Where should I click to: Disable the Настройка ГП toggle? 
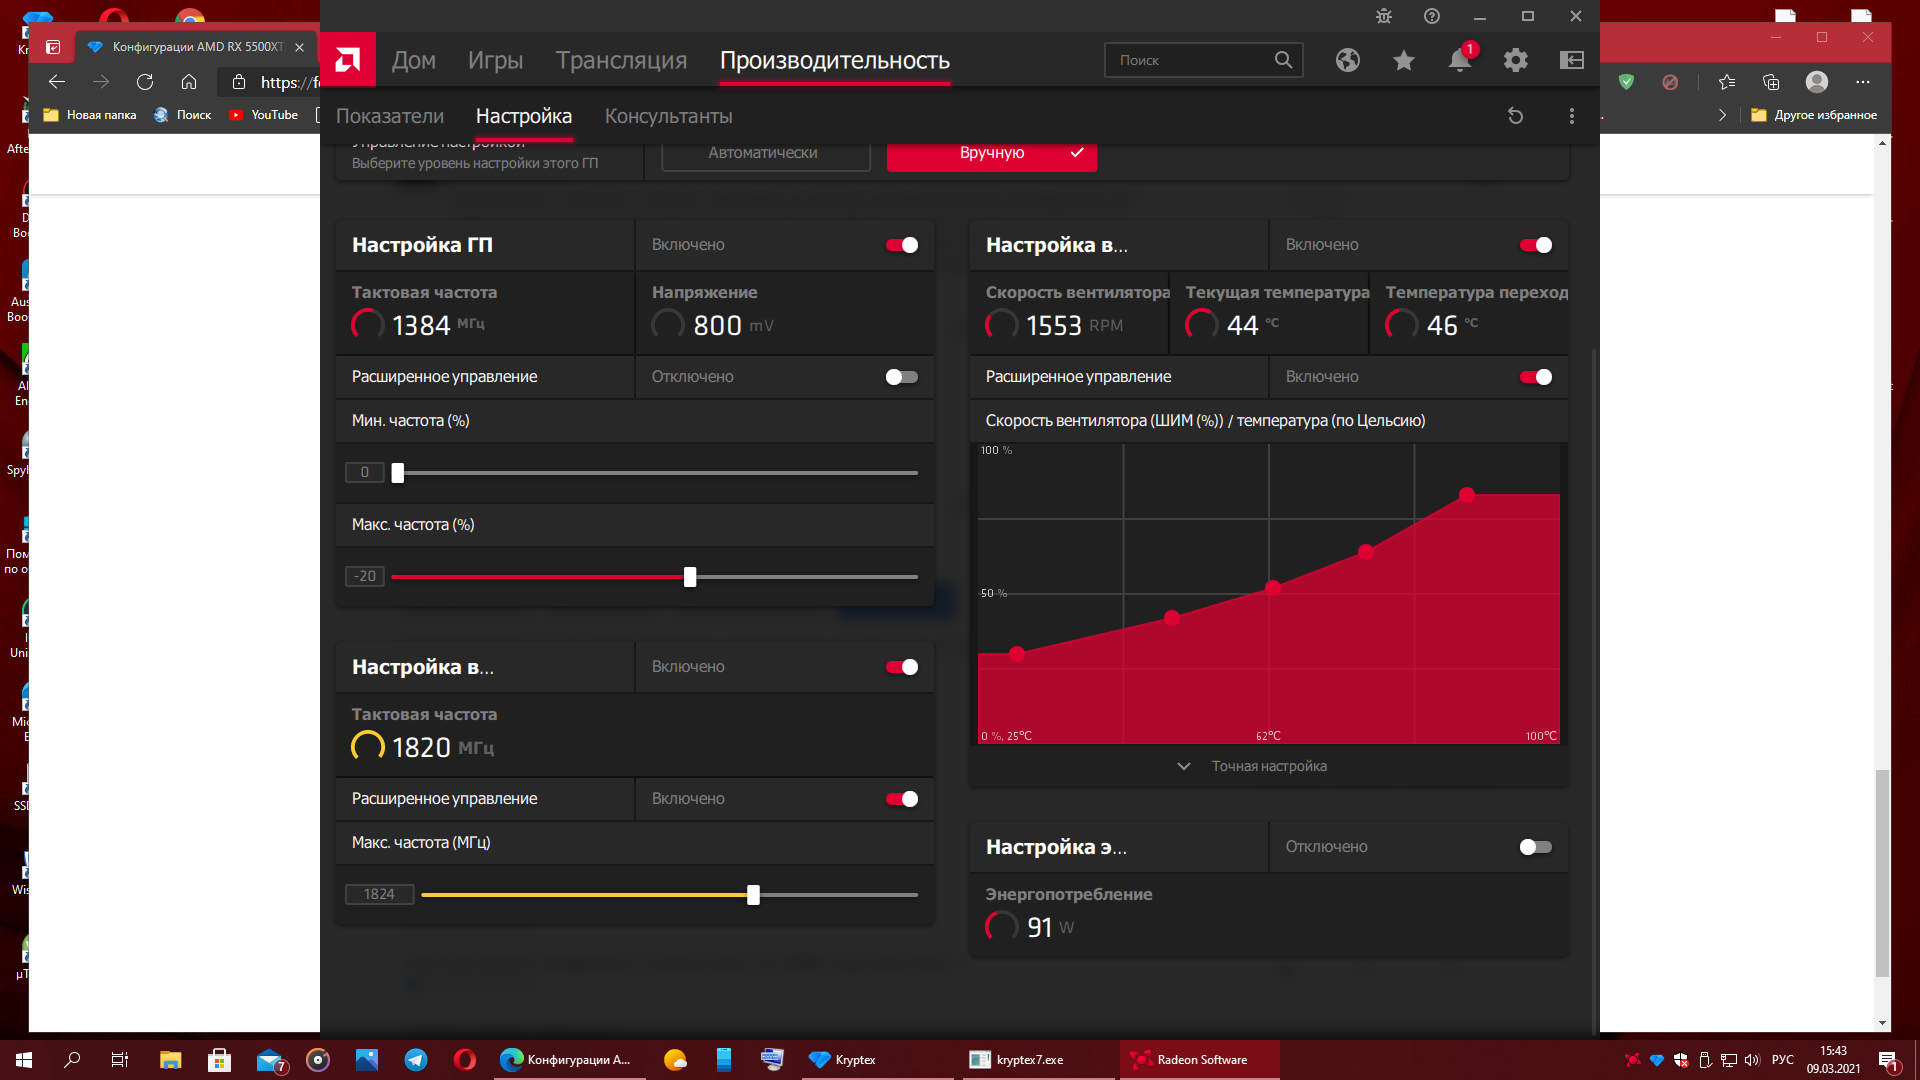(x=902, y=245)
